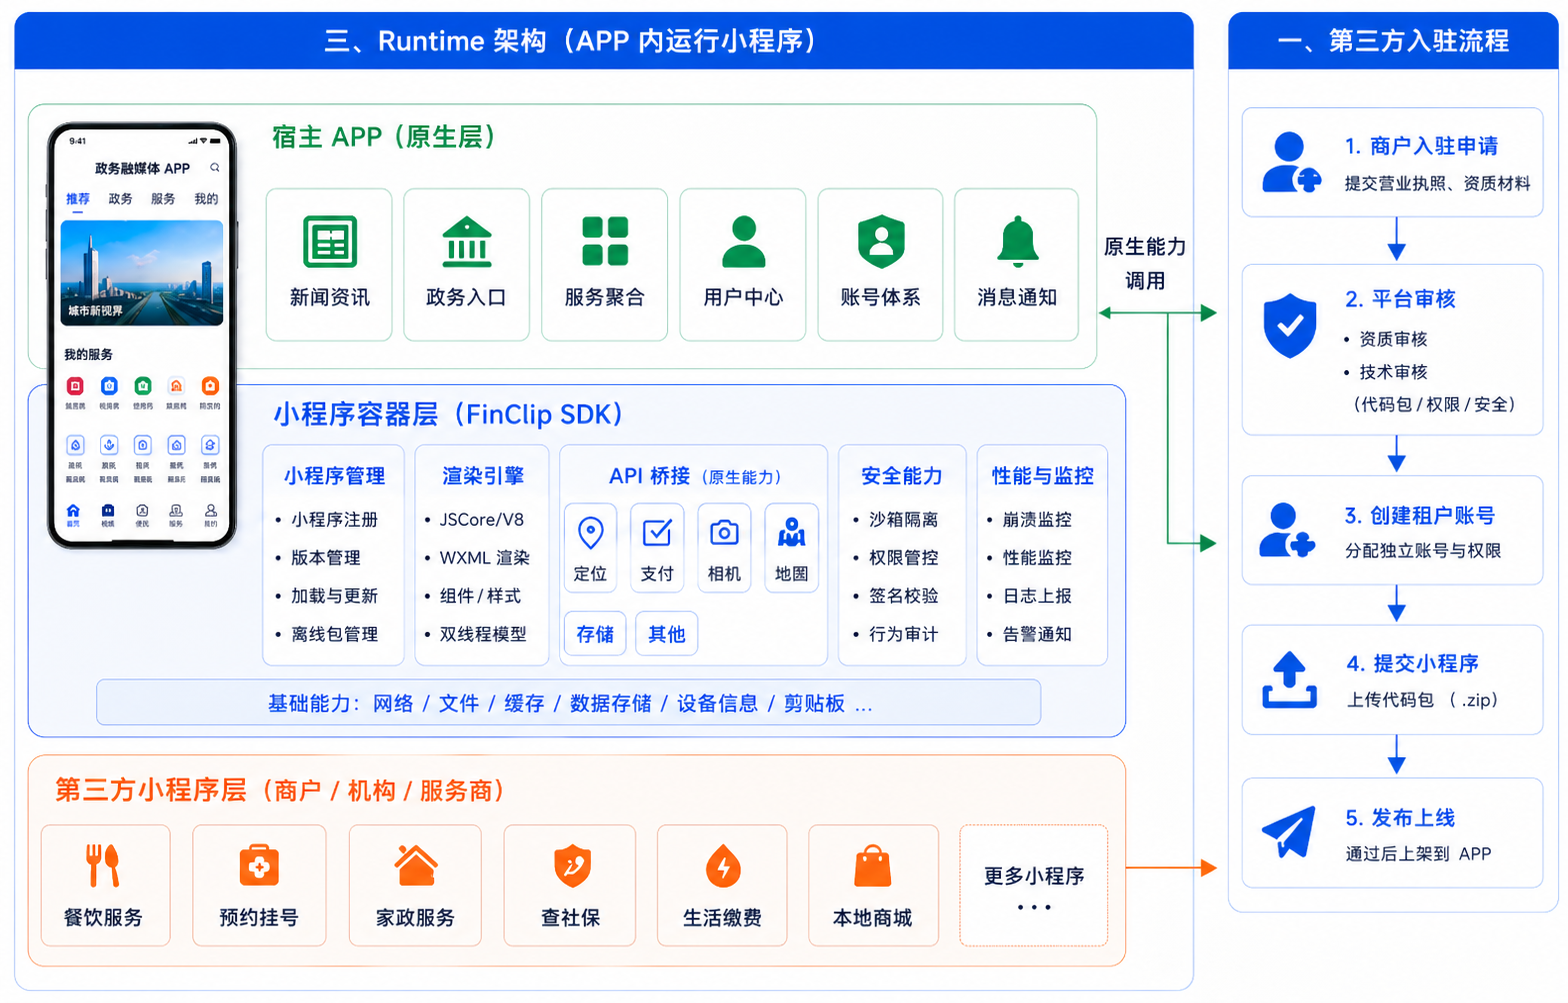Viewport: 1568px width, 1003px height.
Task: Select the 地图 map icon
Action: (x=791, y=533)
